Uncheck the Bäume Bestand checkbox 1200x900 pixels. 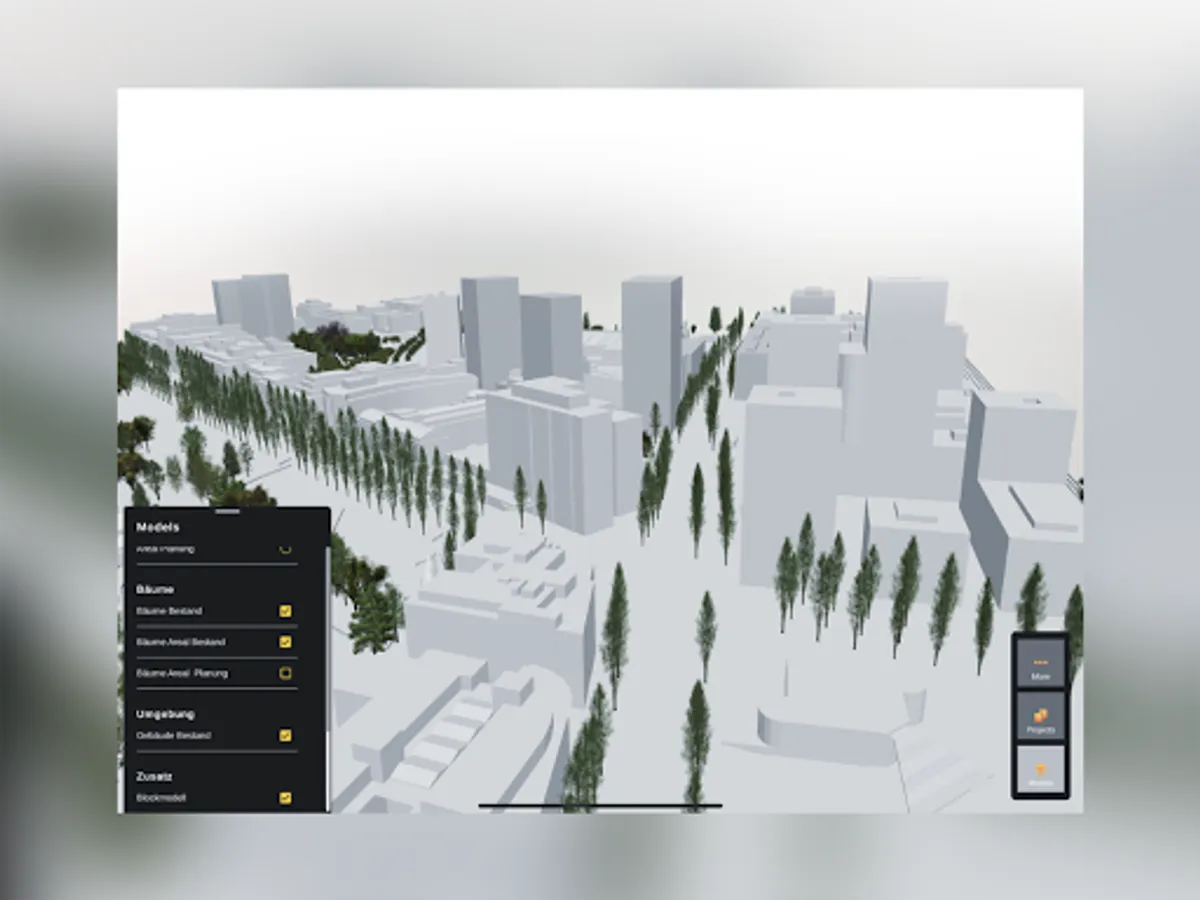(x=285, y=611)
